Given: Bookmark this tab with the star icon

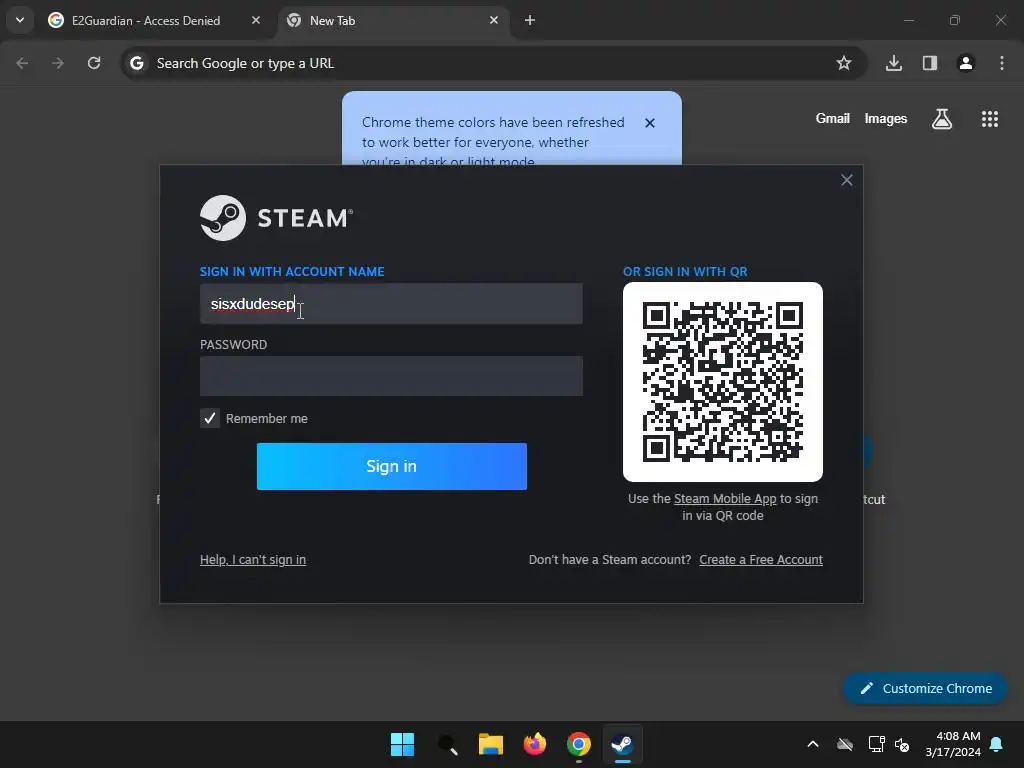Looking at the screenshot, I should click(844, 63).
